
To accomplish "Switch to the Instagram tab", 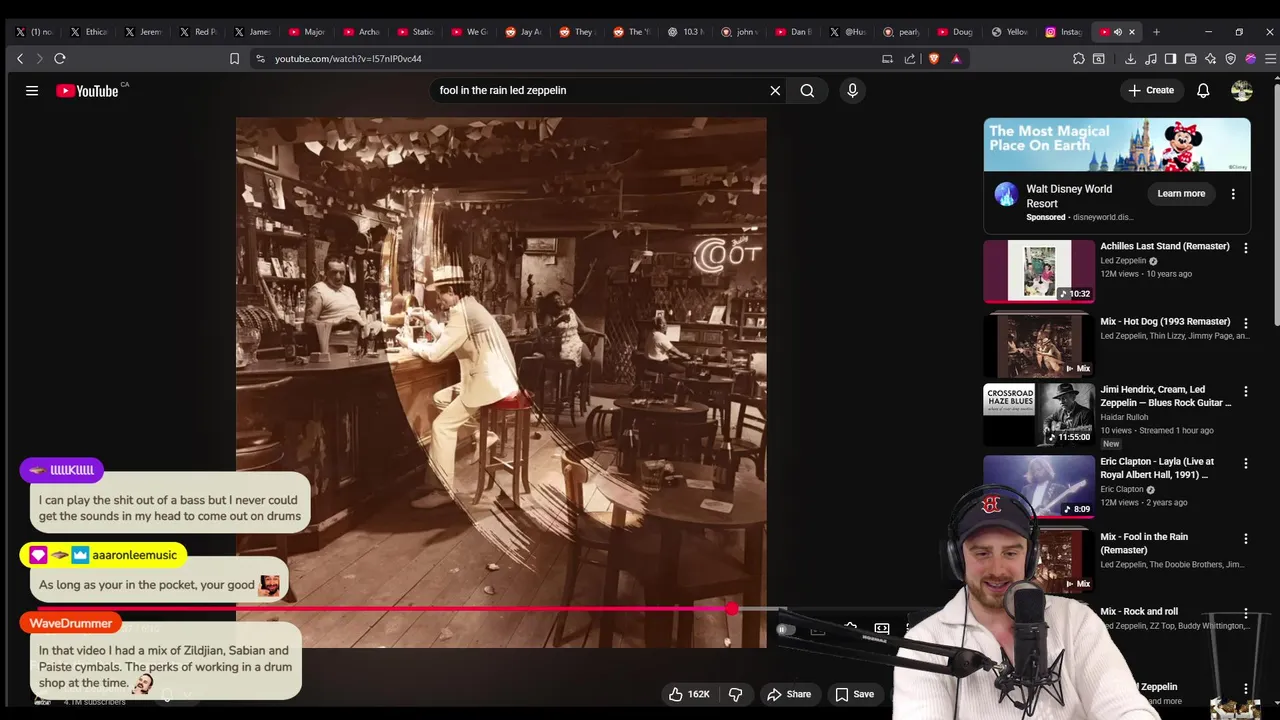I will [1063, 32].
